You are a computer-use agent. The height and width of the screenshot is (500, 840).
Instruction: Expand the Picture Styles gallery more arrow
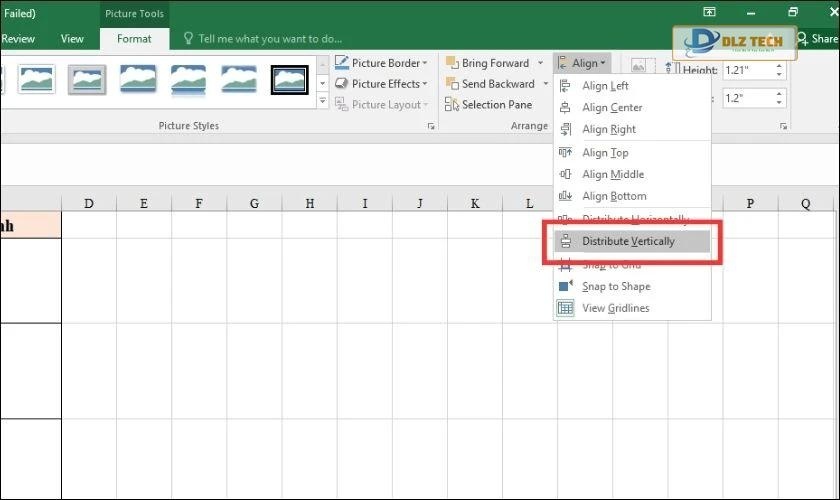point(322,101)
